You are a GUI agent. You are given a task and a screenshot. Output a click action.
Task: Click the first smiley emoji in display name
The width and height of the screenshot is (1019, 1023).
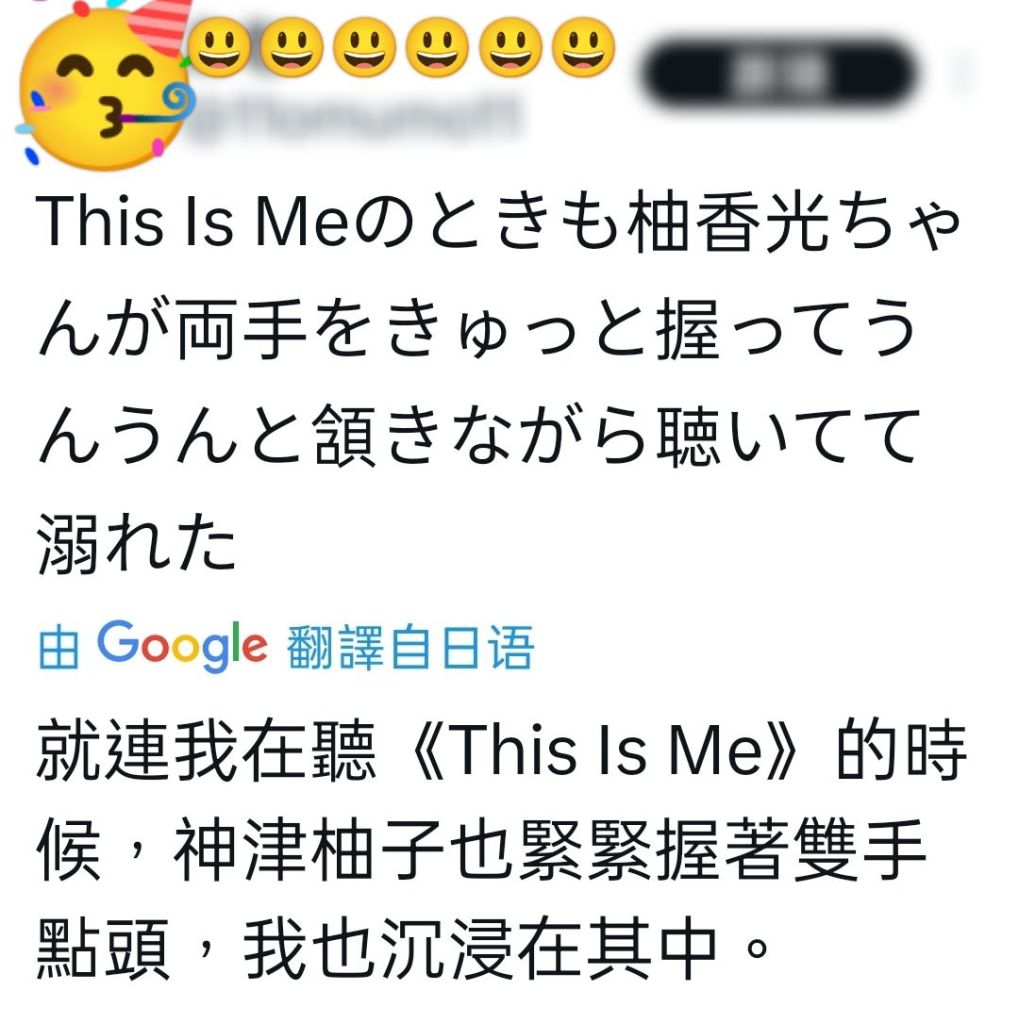click(219, 48)
